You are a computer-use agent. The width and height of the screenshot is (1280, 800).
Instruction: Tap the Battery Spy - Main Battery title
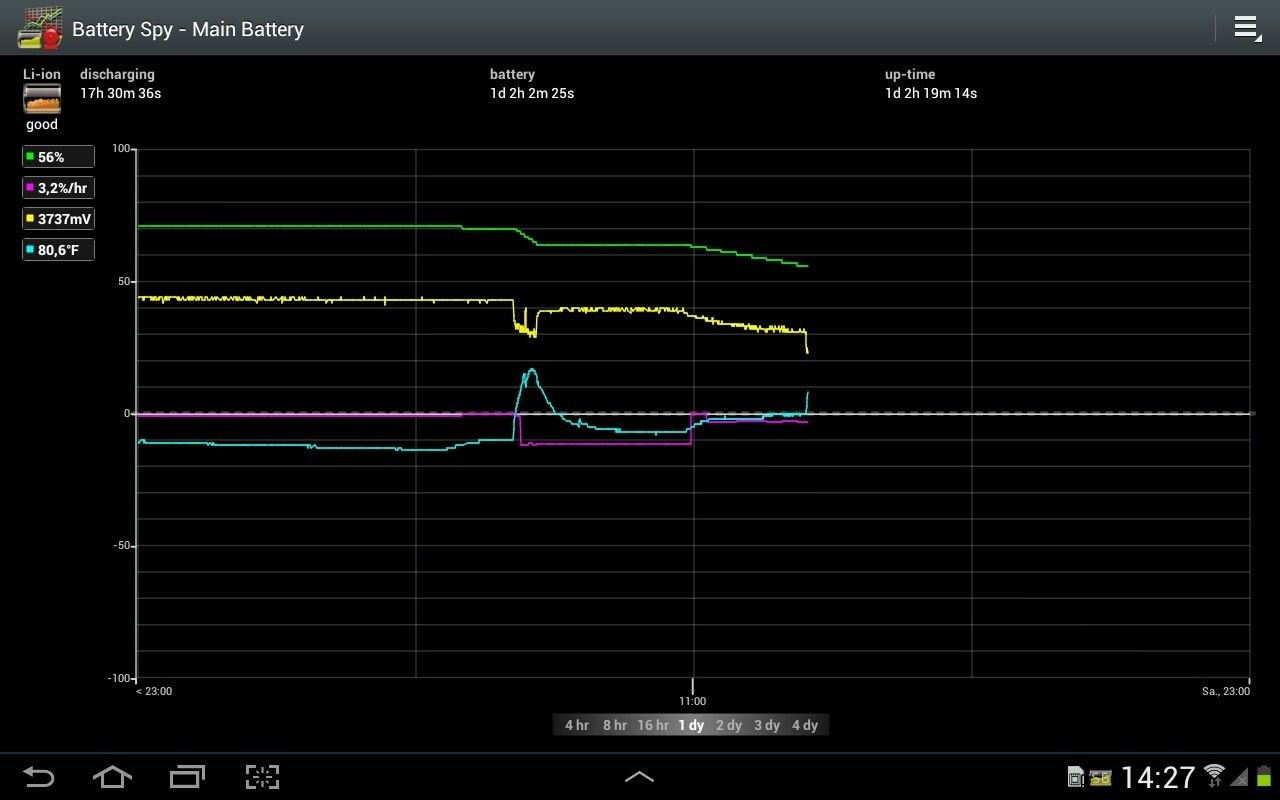[x=188, y=29]
